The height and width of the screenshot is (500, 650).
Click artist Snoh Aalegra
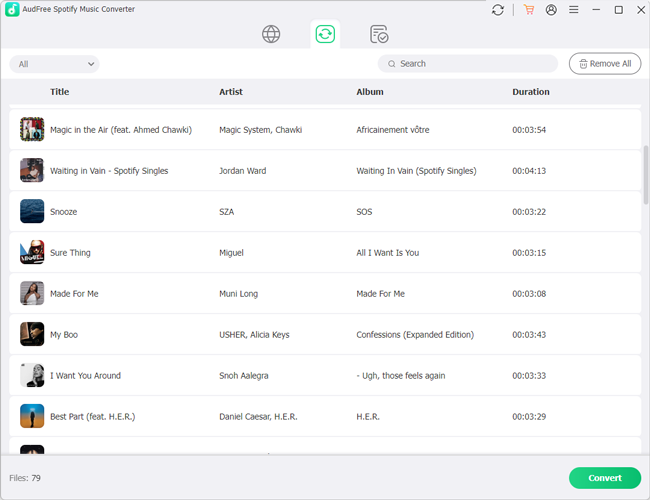click(244, 376)
